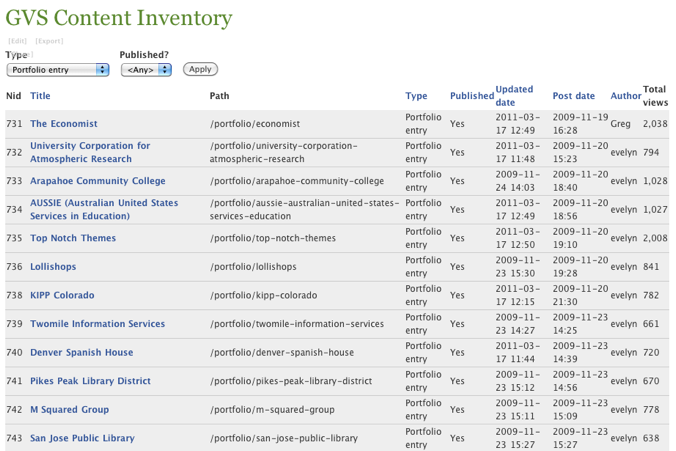Select the path /portfolio/lollishops
The height and width of the screenshot is (451, 676).
[253, 266]
